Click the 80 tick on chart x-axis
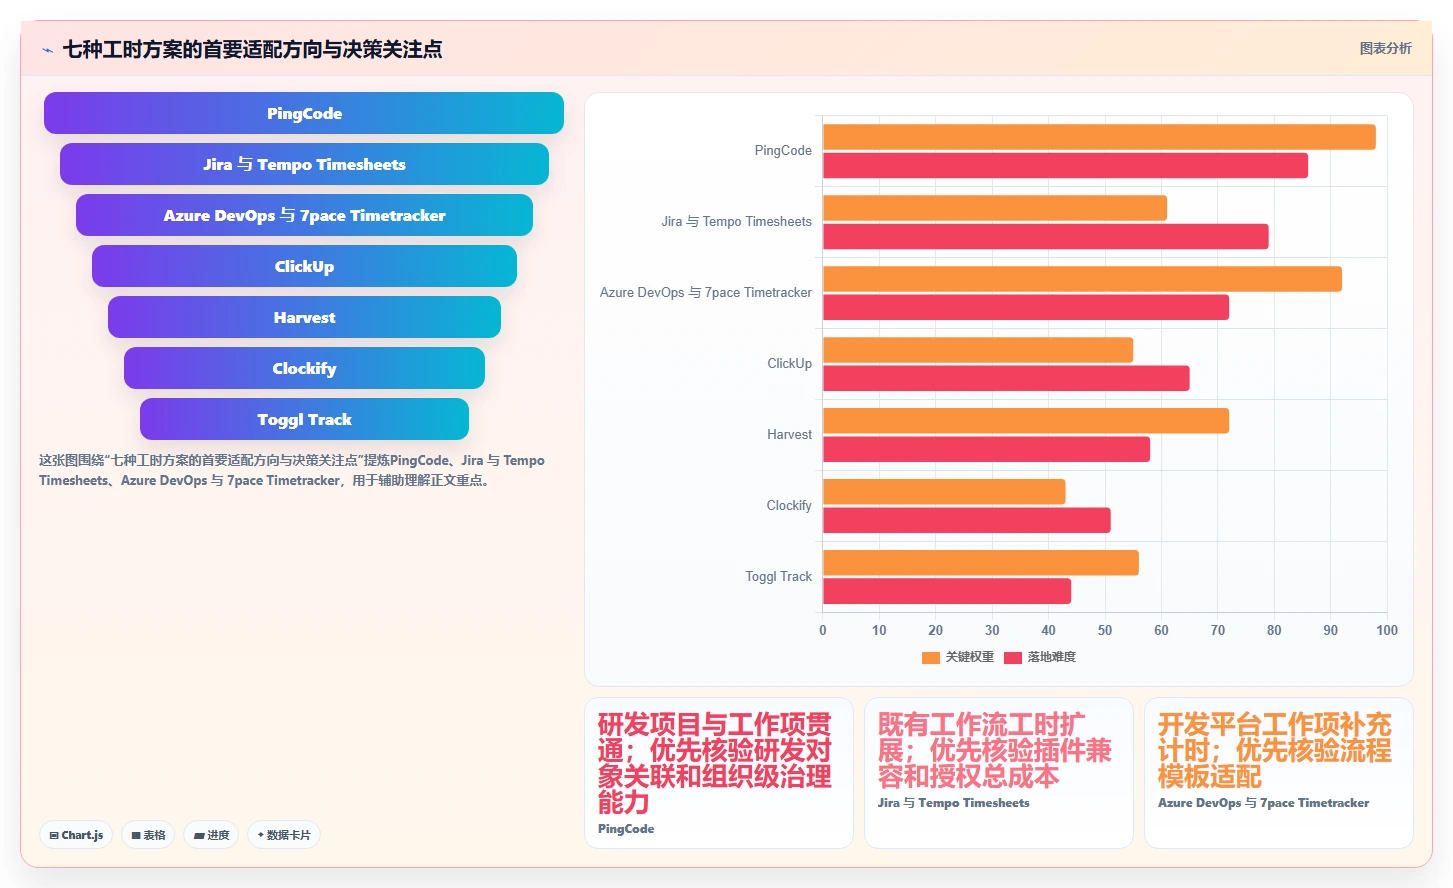The height and width of the screenshot is (888, 1453). (x=1274, y=630)
